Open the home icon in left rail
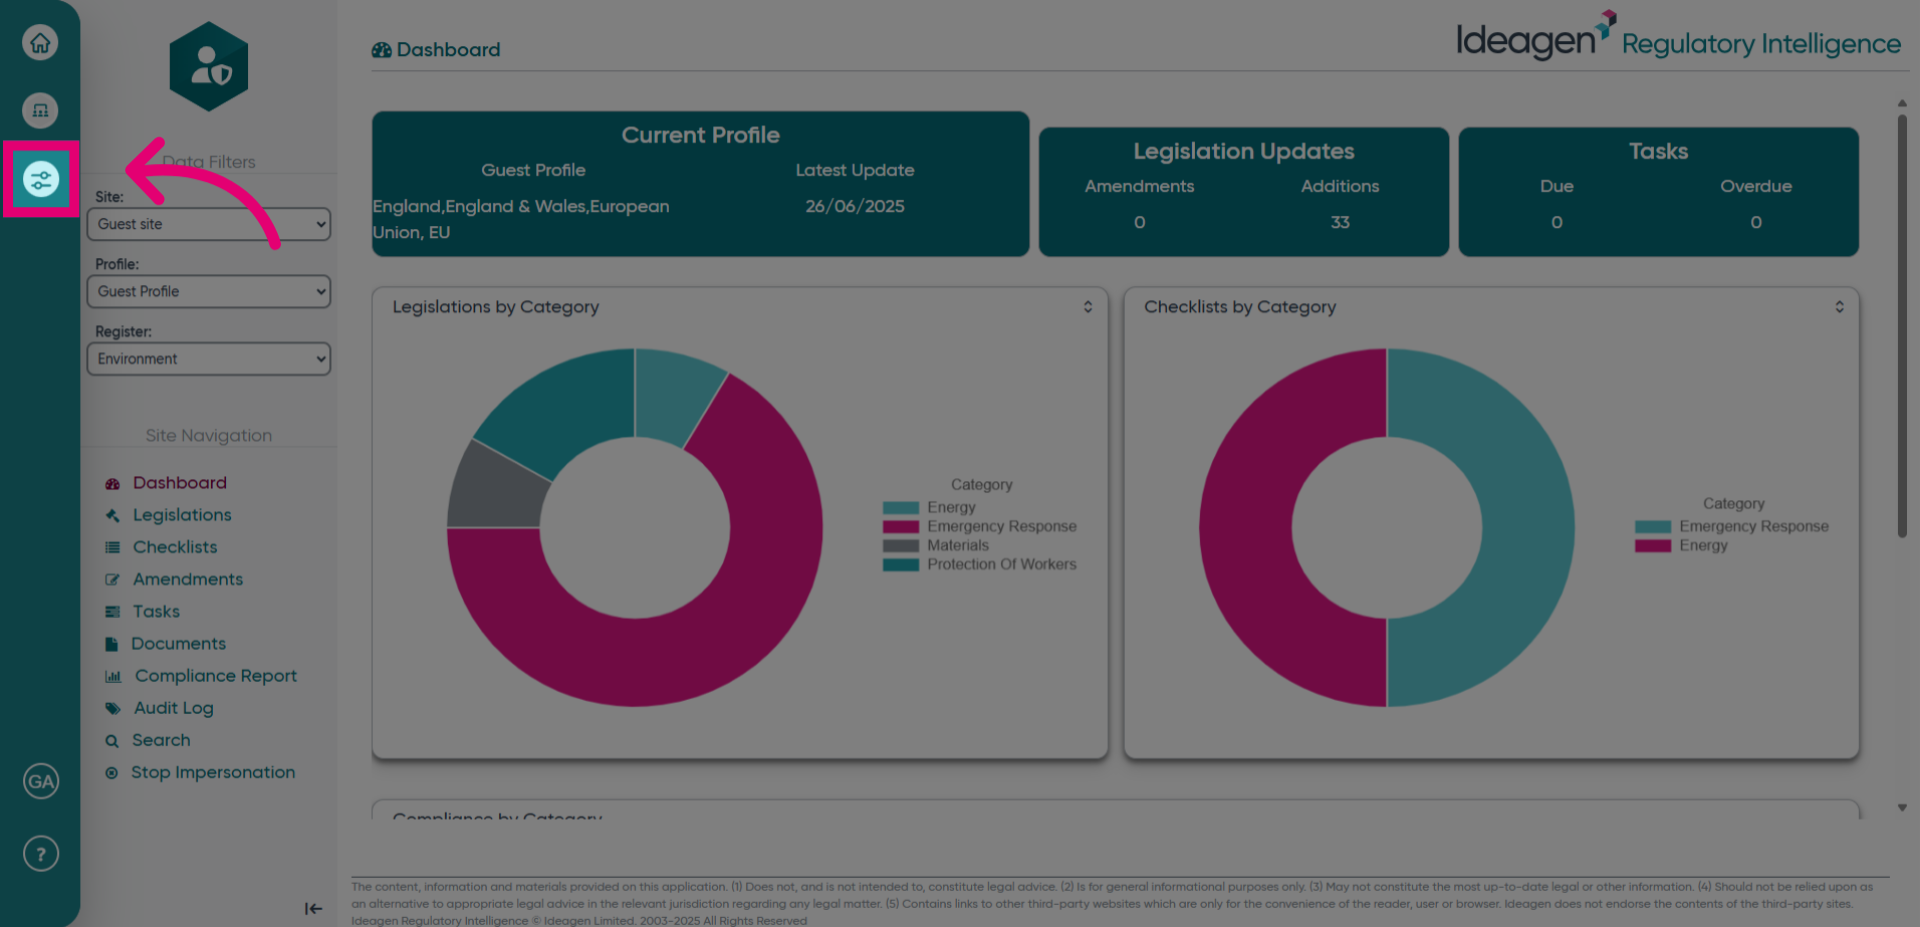This screenshot has width=1920, height=927. point(40,42)
